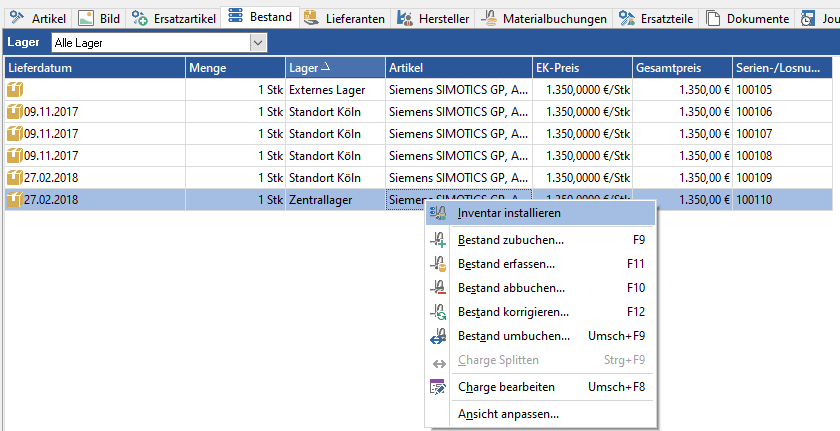Viewport: 840px width, 431px height.
Task: Open the Lager dropdown arrow
Action: [x=258, y=43]
